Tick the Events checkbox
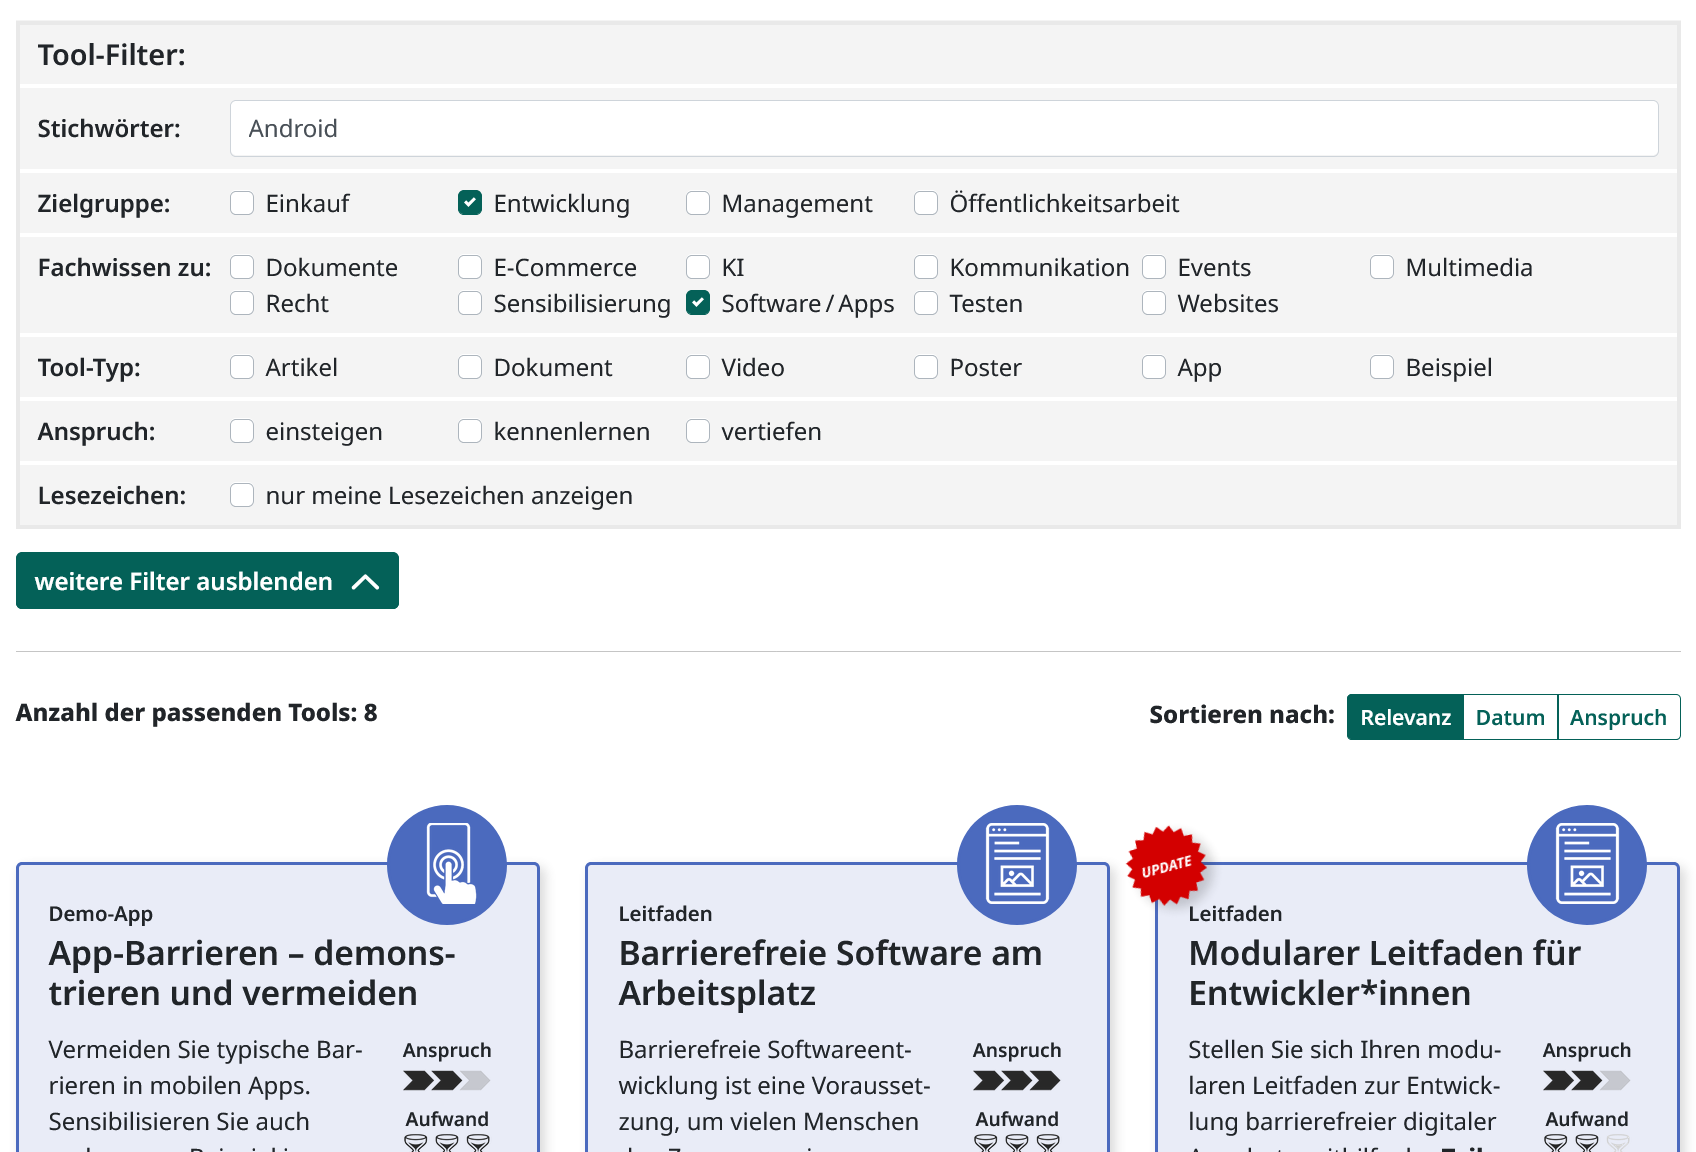This screenshot has width=1696, height=1152. coord(1154,267)
